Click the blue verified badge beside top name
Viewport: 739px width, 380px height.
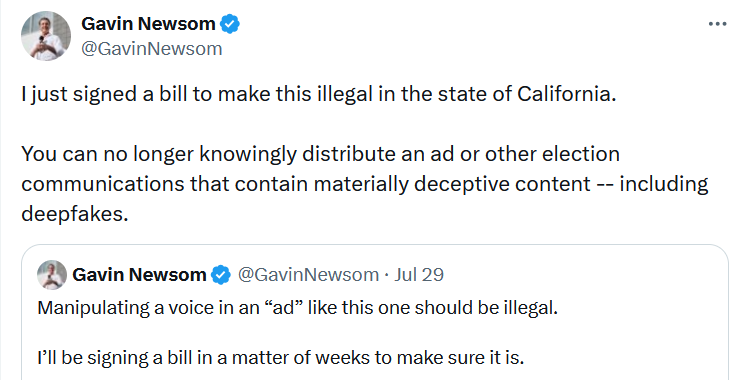tap(230, 24)
